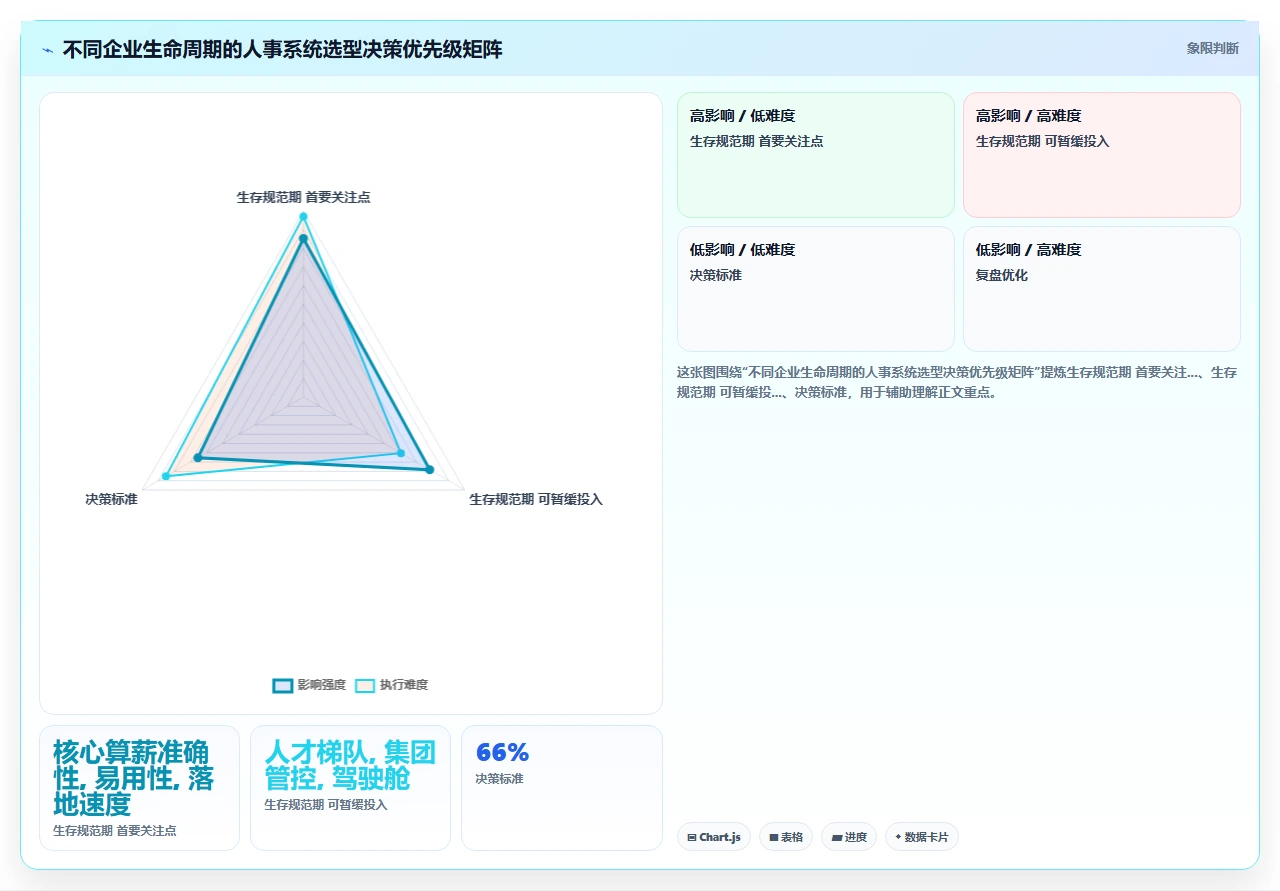This screenshot has width=1280, height=891.
Task: Click the 66% 决策标准 stat card
Action: (x=562, y=788)
